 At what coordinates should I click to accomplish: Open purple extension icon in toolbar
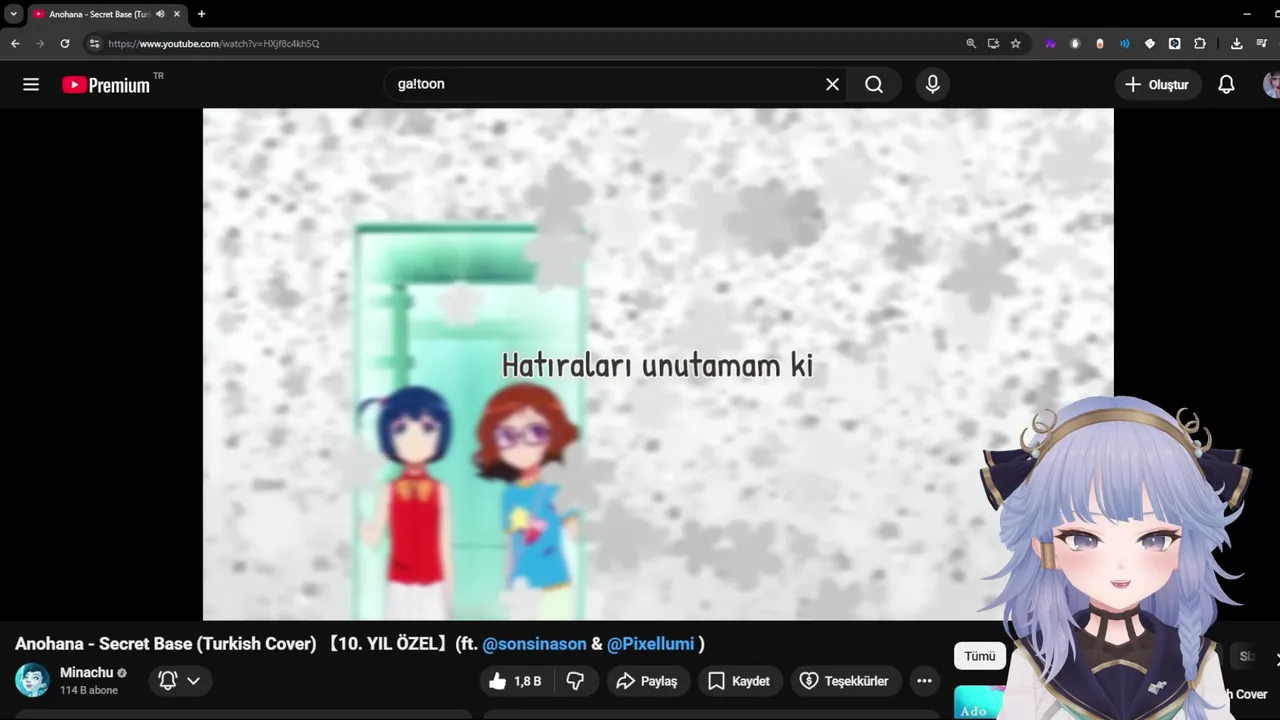[x=1050, y=44]
